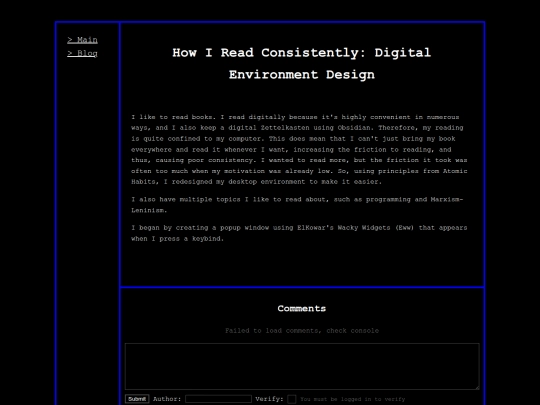The height and width of the screenshot is (405, 540).
Task: Click the paragraph about ElKowar's Wacky Widgets
Action: pyautogui.click(x=299, y=233)
